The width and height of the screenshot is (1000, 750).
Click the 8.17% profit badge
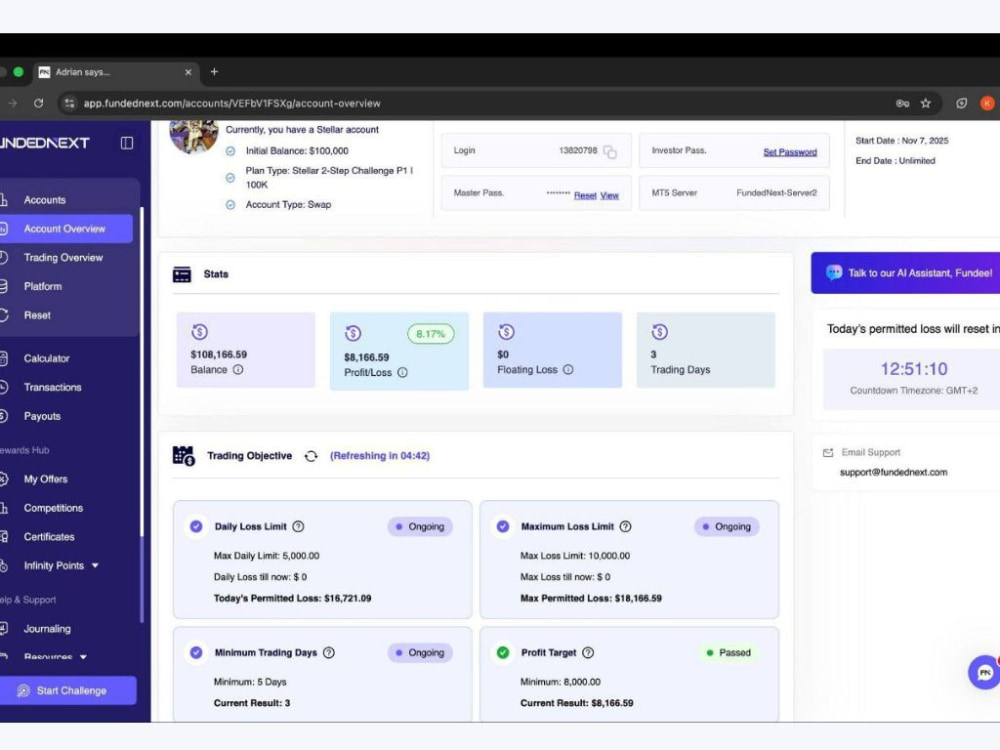point(430,334)
